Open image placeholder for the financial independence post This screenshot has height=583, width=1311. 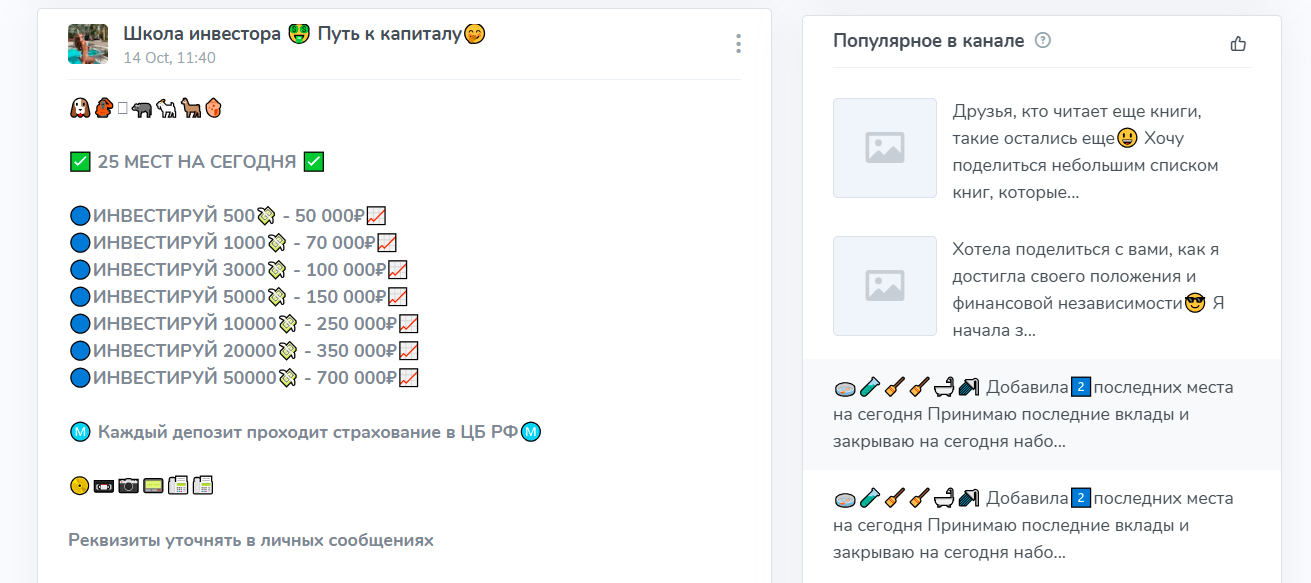tap(884, 286)
